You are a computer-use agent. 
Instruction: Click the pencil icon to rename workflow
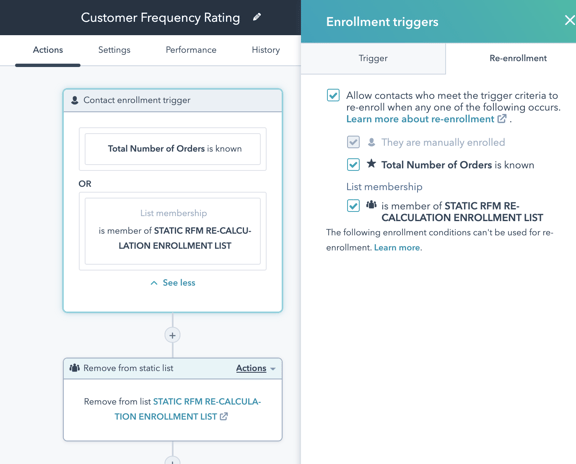(257, 17)
